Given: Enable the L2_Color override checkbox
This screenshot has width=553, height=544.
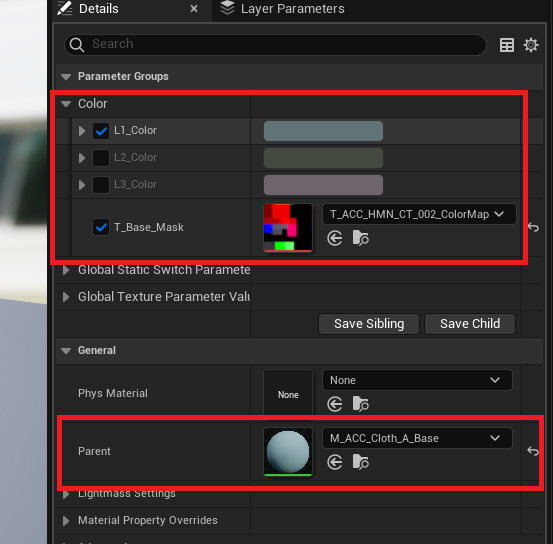Looking at the screenshot, I should coord(101,158).
